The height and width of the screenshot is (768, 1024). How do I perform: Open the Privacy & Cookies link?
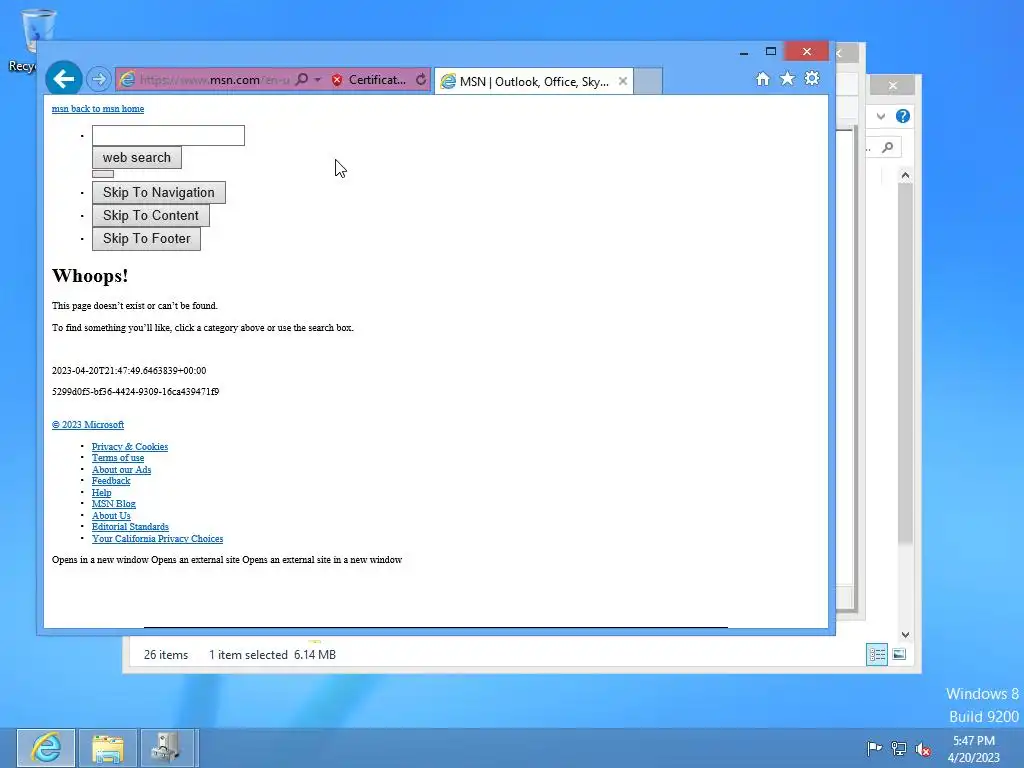(x=130, y=447)
